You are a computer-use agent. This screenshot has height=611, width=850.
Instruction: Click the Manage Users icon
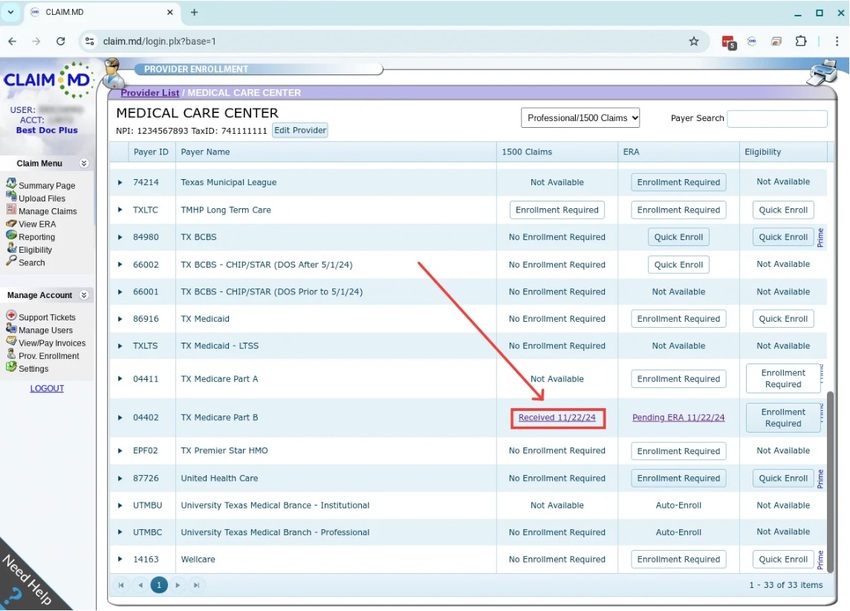pyautogui.click(x=11, y=329)
